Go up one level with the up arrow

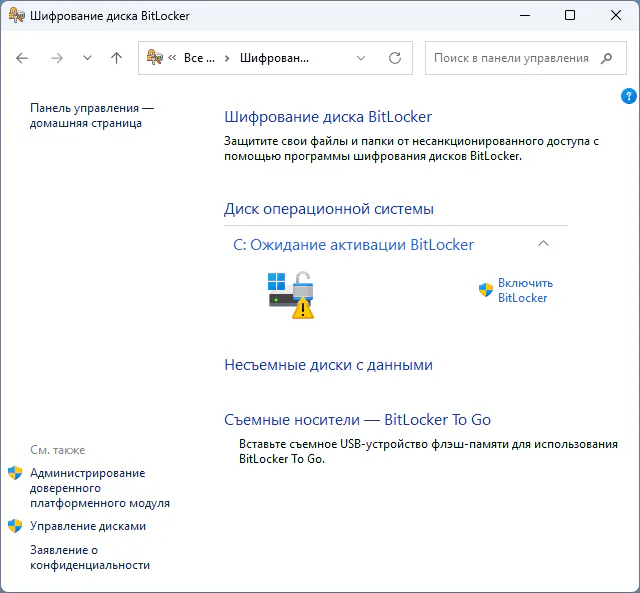click(x=117, y=58)
